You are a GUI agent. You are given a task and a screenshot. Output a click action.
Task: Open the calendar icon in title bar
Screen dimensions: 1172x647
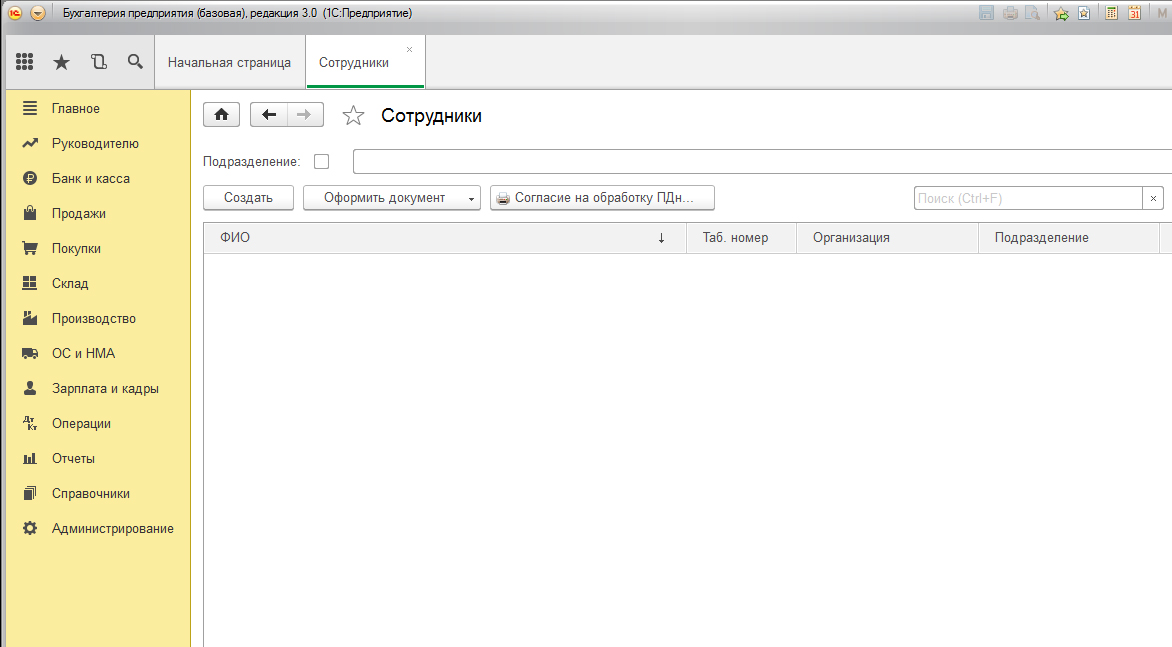1135,13
